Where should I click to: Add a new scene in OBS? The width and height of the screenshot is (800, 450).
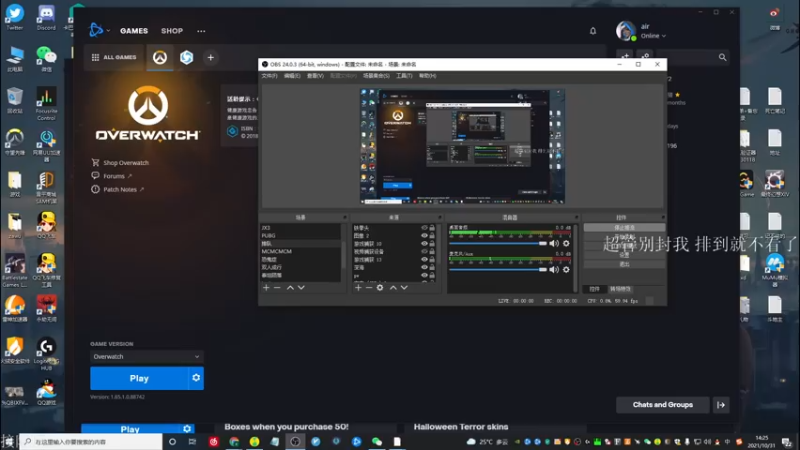click(x=266, y=288)
